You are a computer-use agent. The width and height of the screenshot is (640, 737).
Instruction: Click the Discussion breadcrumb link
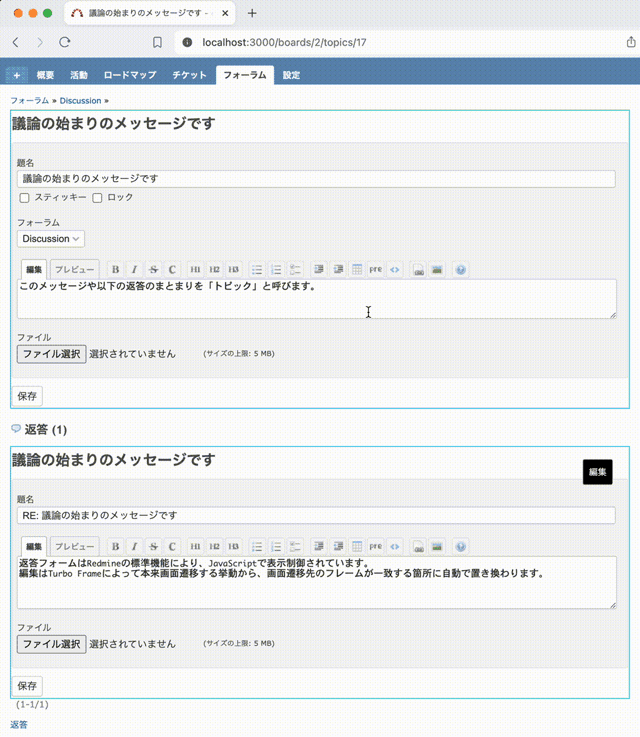tap(81, 101)
